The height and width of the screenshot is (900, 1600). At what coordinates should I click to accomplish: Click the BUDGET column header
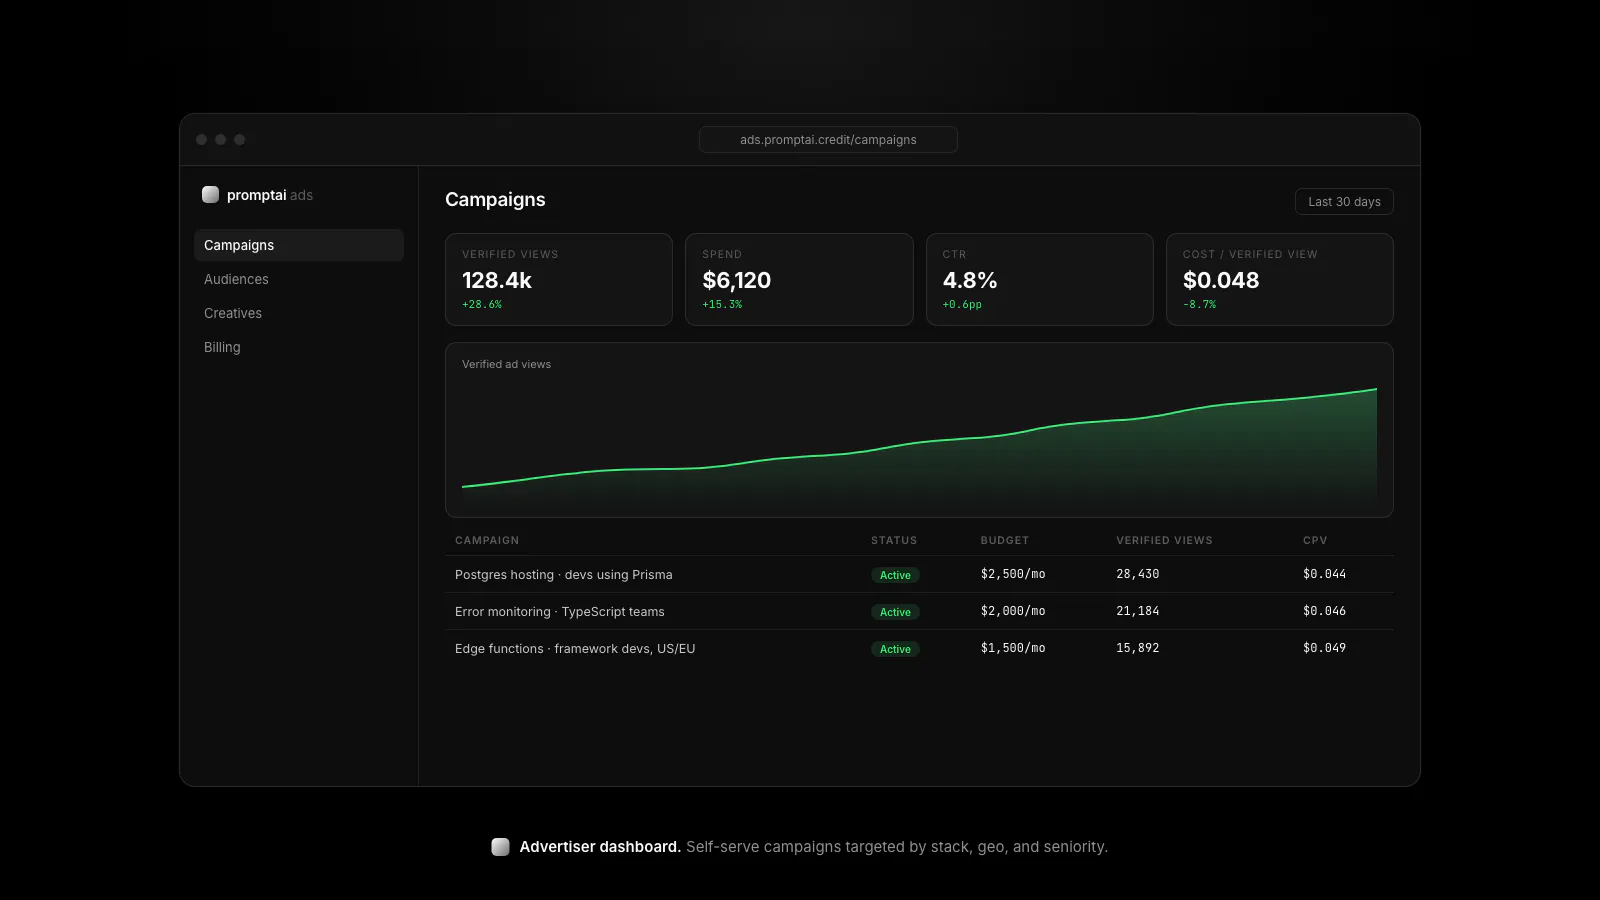tap(1005, 540)
